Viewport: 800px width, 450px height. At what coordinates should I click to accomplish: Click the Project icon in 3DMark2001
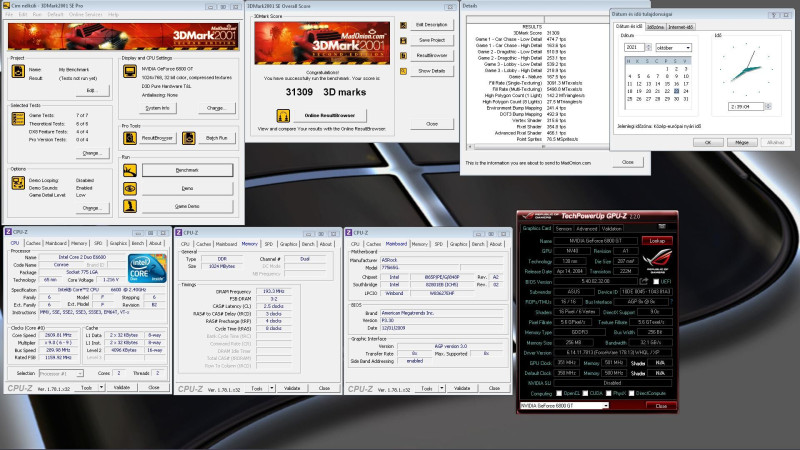pos(18,71)
